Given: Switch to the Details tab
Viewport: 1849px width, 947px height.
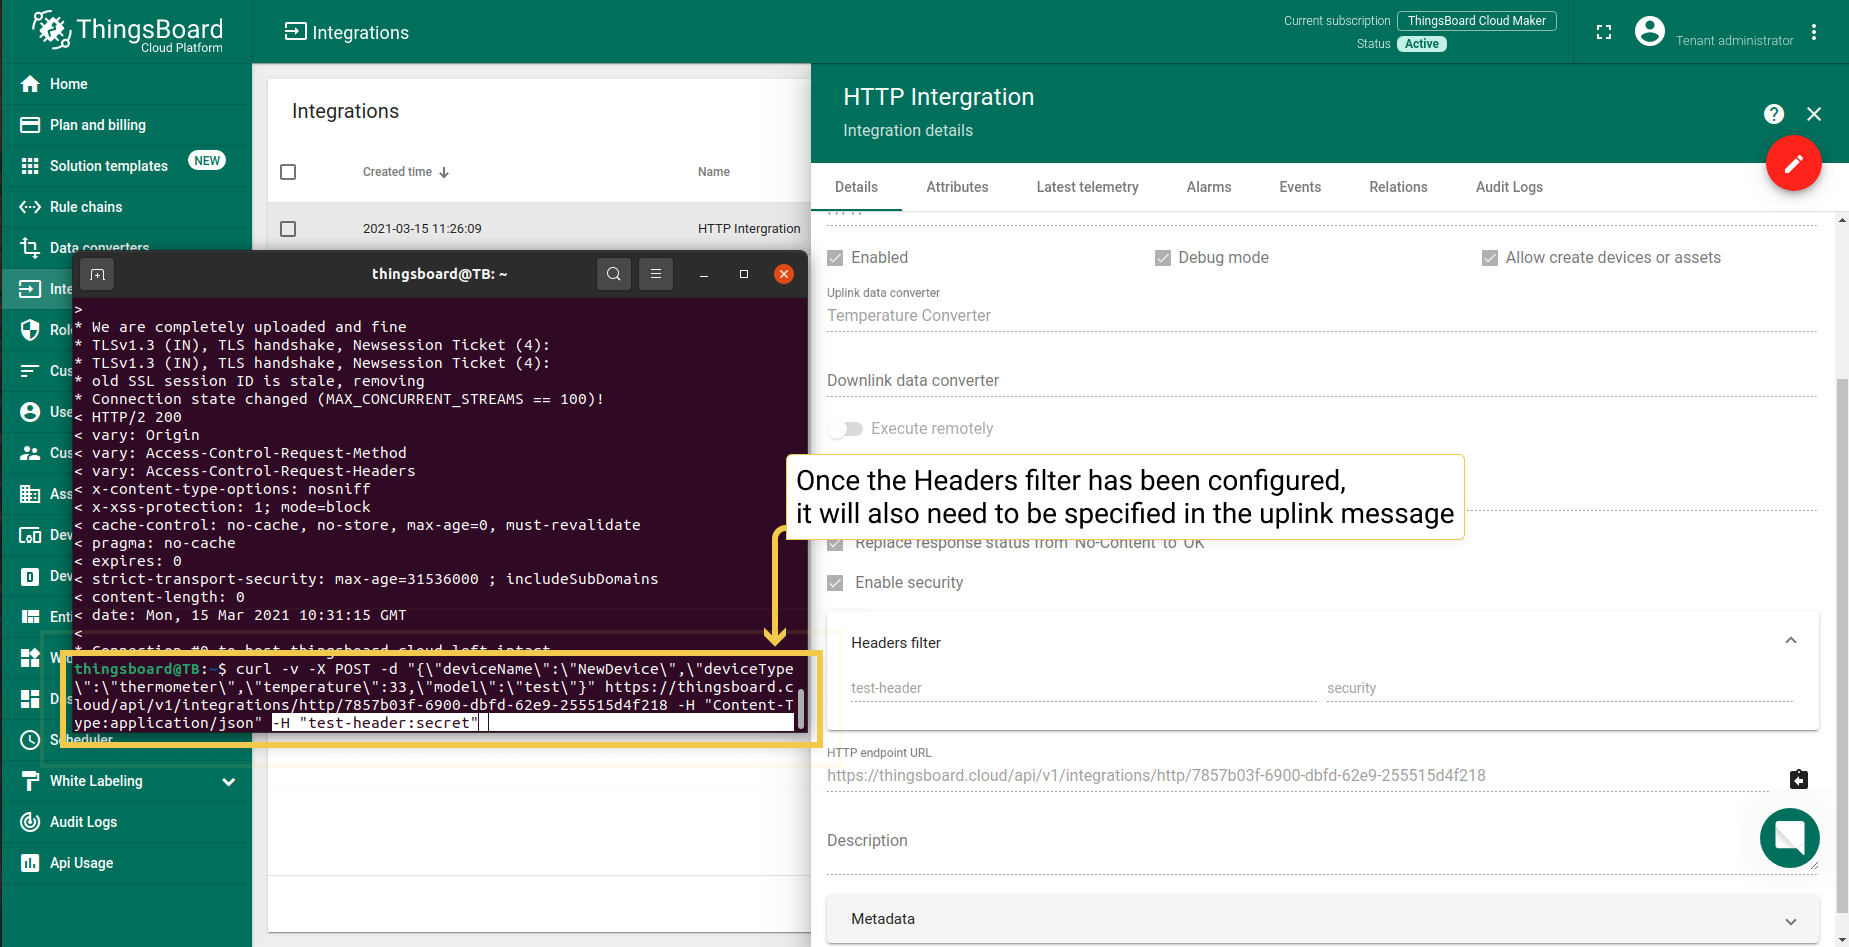Looking at the screenshot, I should (856, 187).
